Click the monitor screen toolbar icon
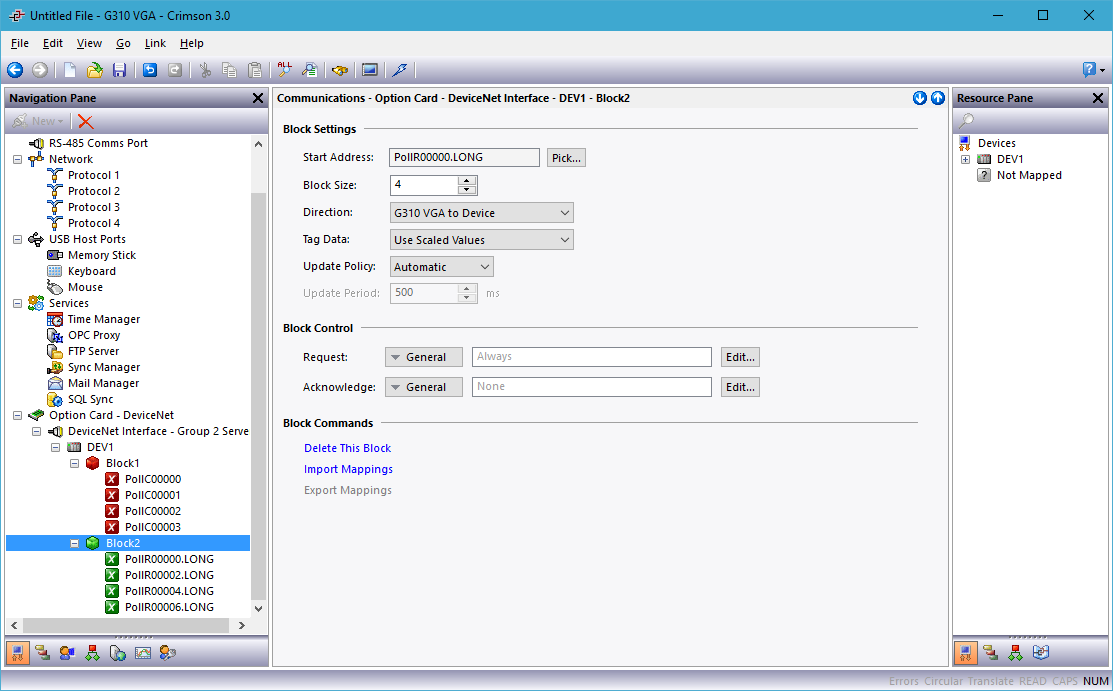The height and width of the screenshot is (691, 1113). point(369,70)
